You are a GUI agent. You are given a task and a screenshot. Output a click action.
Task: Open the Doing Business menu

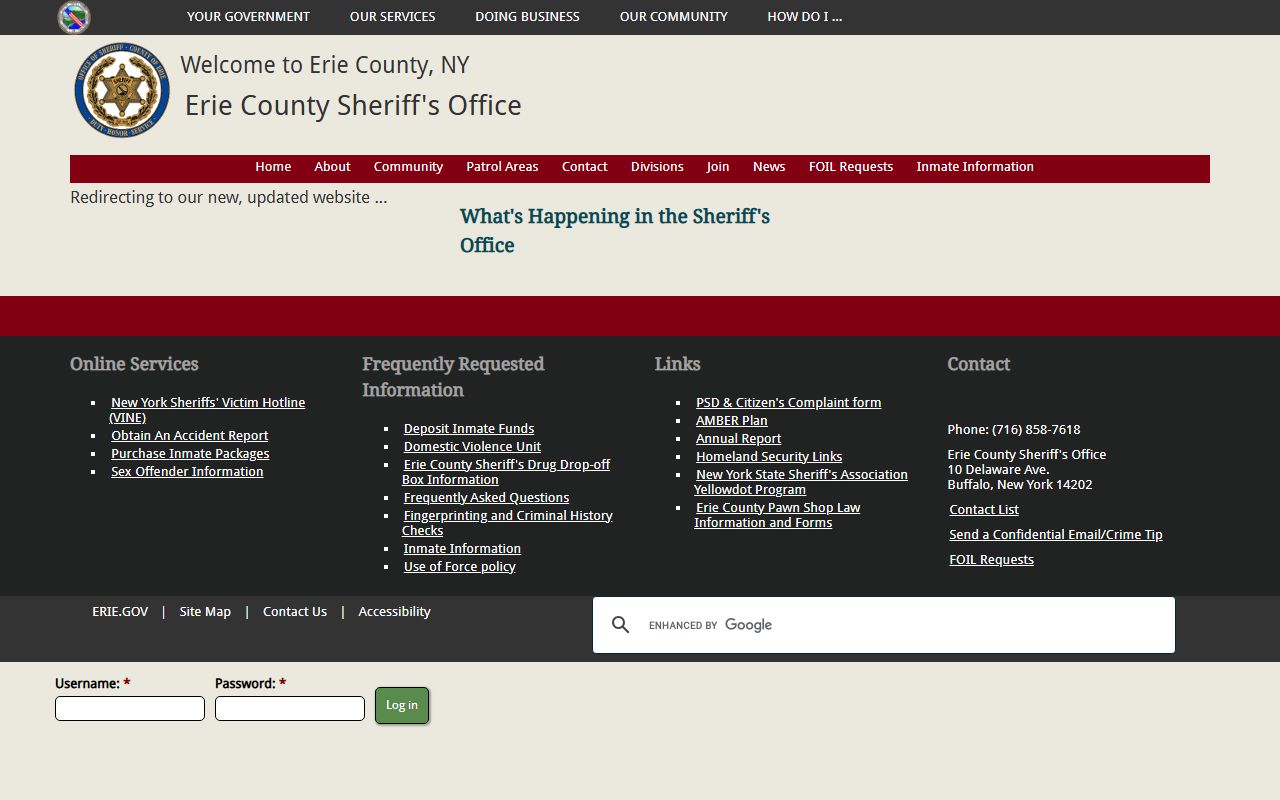pos(527,17)
